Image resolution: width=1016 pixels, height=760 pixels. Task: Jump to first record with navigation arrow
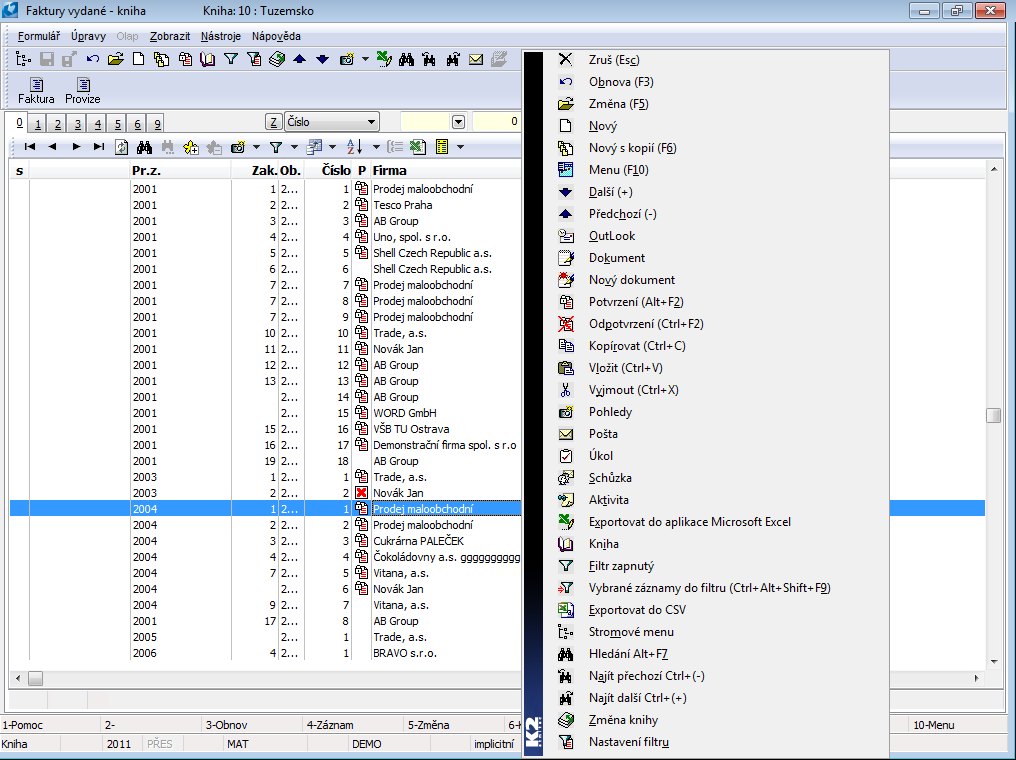[30, 147]
